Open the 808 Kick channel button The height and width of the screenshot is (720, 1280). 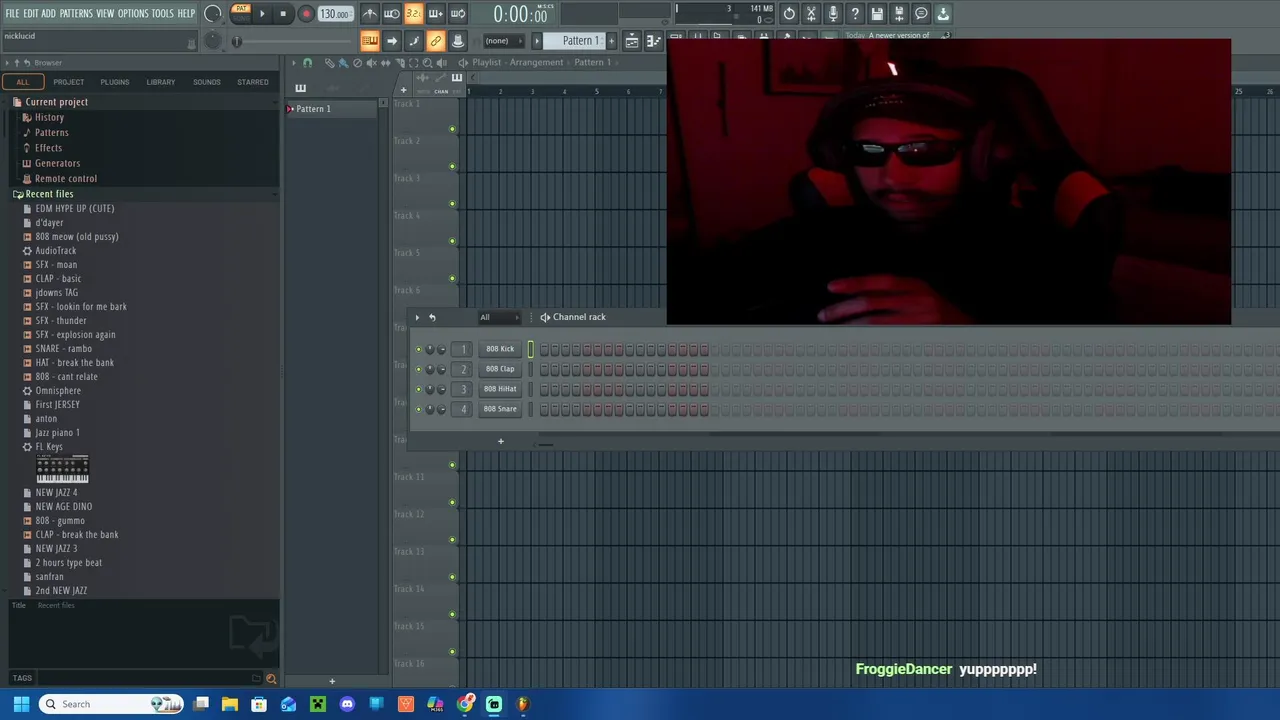coord(500,349)
